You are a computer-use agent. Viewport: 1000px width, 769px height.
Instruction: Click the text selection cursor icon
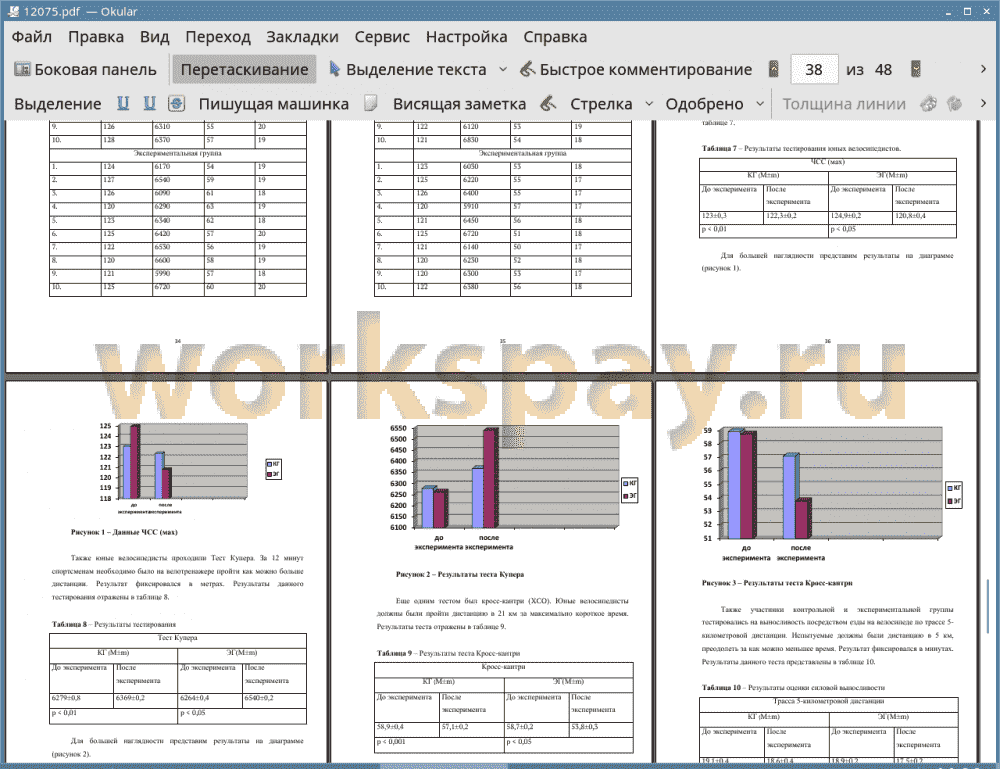pos(334,69)
